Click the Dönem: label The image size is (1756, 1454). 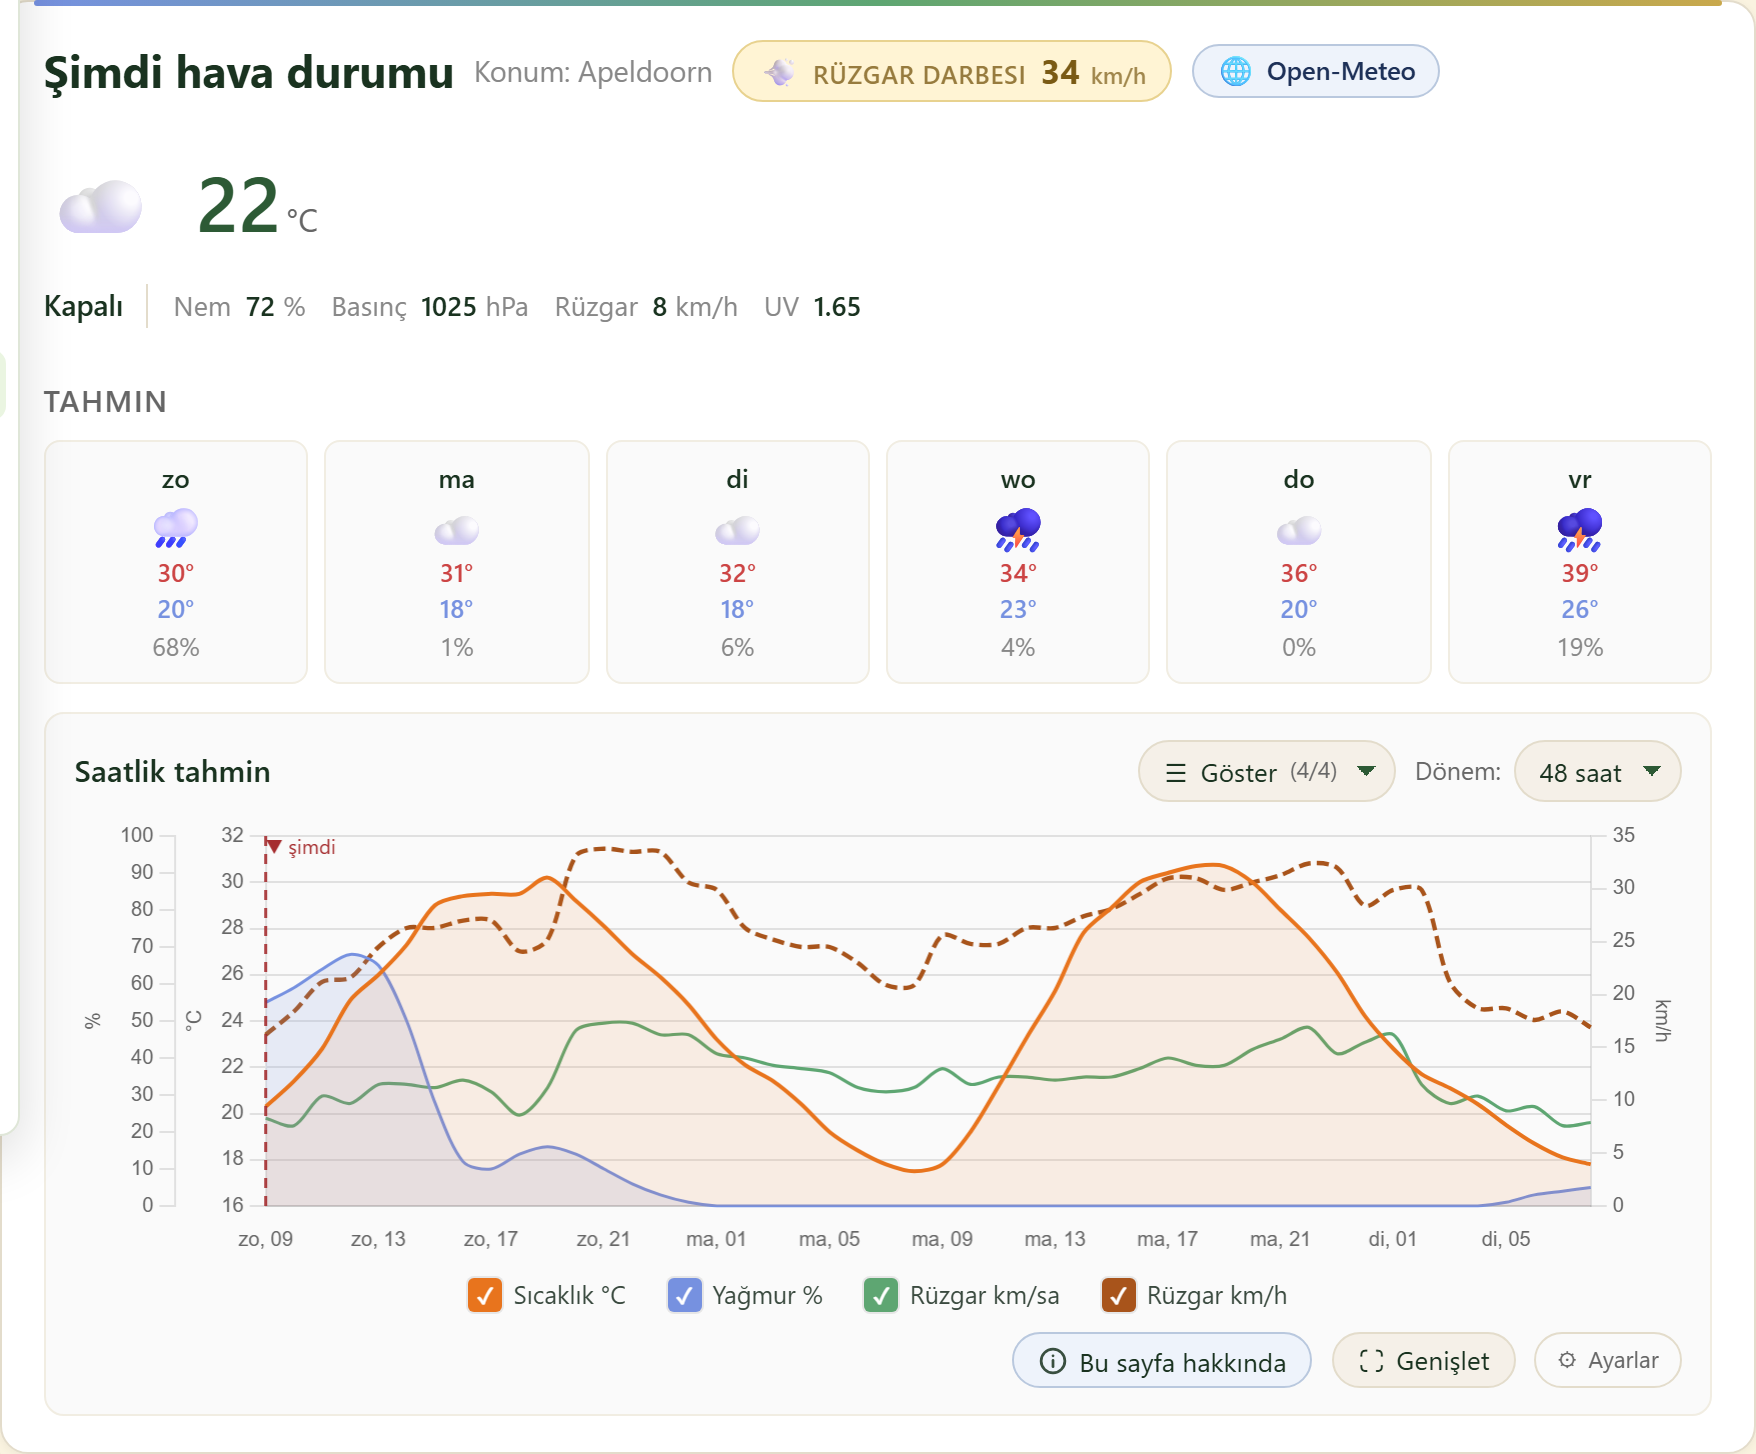[1458, 772]
